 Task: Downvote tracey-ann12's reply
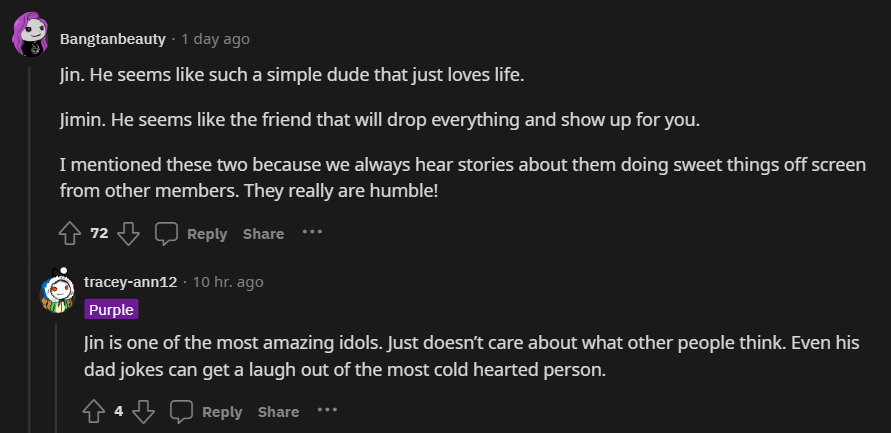click(x=144, y=411)
